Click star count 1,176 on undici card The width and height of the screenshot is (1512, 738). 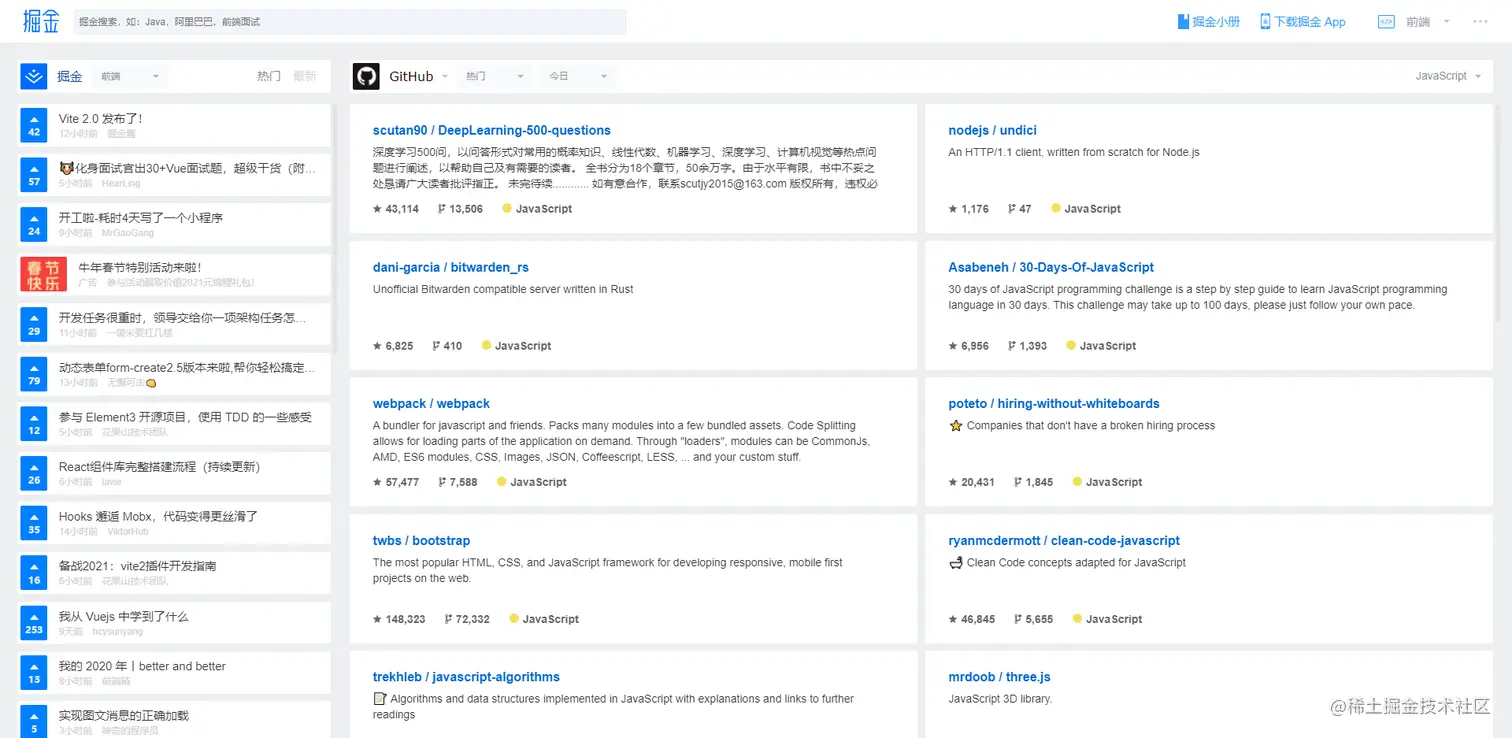(968, 209)
